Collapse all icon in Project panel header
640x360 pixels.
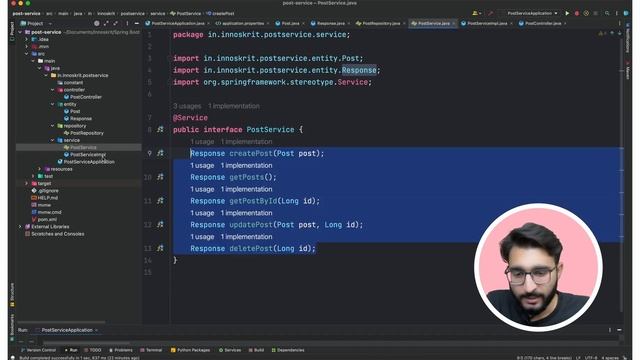click(116, 23)
